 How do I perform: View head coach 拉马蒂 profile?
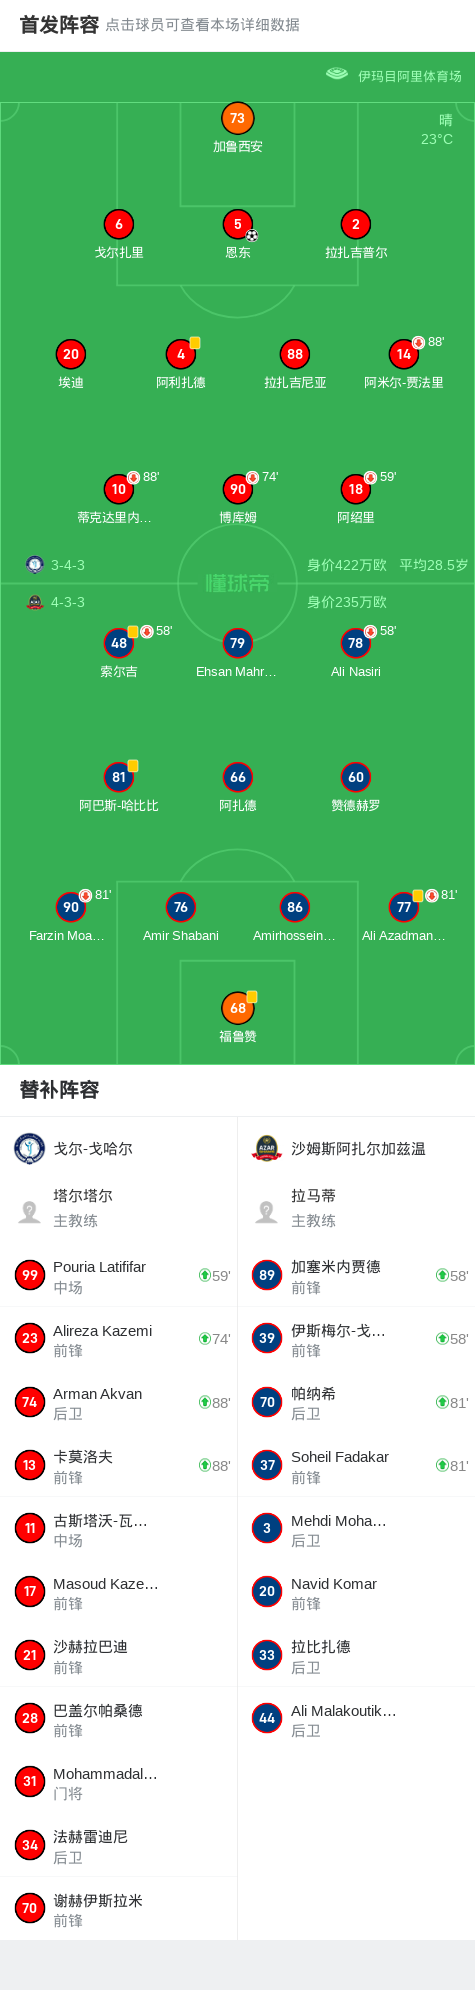(356, 1208)
